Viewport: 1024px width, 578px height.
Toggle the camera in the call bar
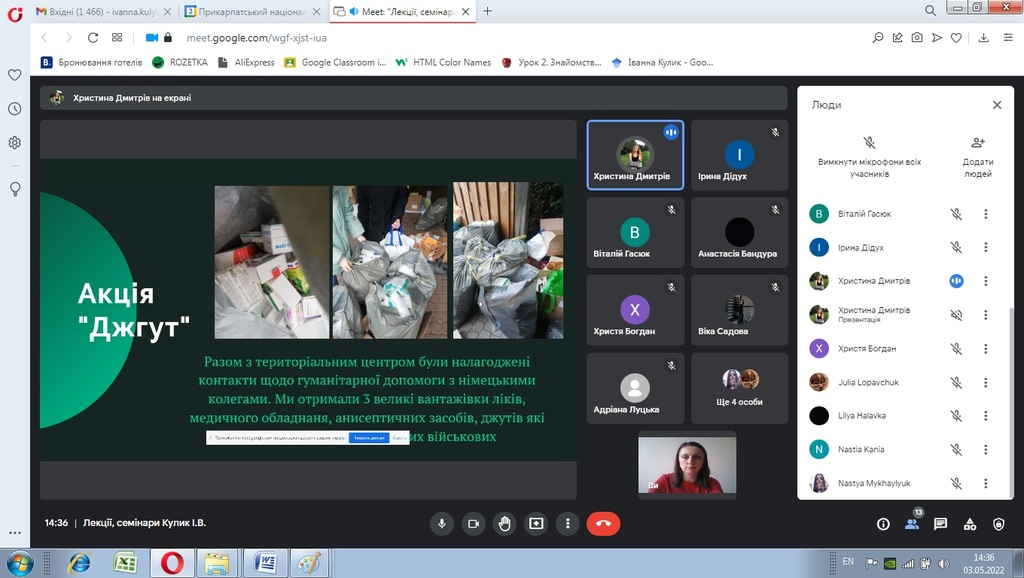[x=474, y=523]
